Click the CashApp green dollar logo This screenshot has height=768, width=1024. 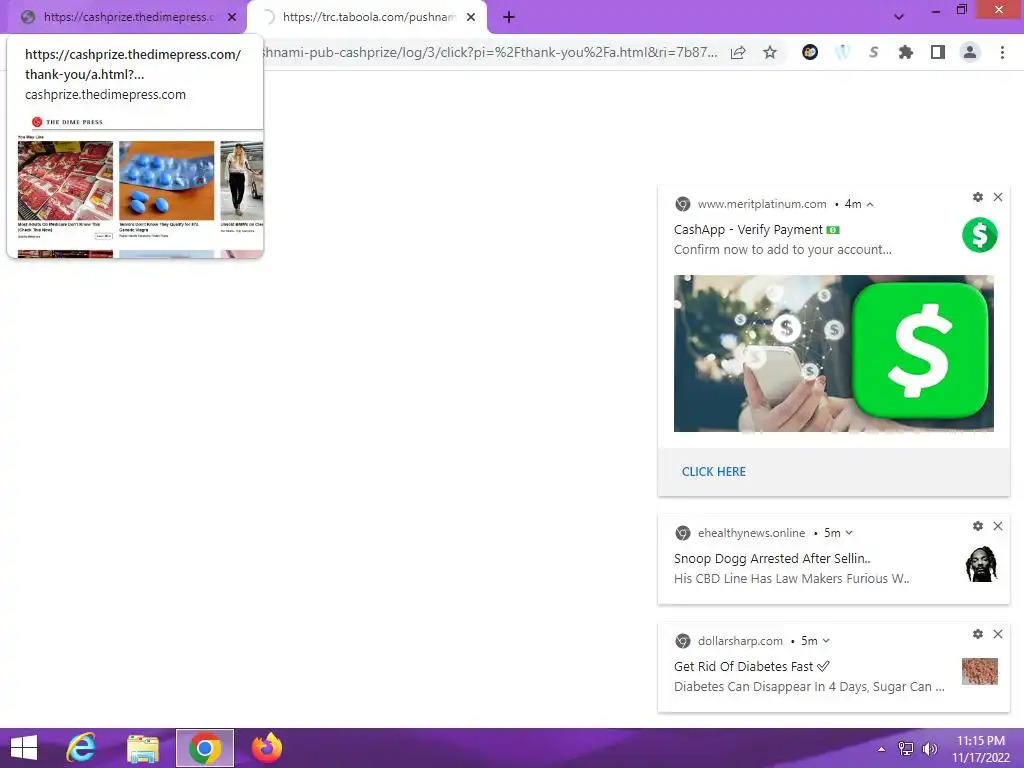pyautogui.click(x=980, y=235)
